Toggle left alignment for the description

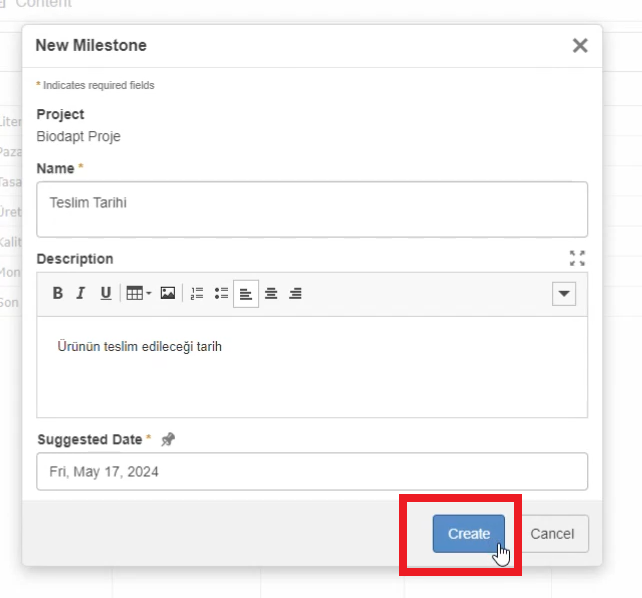click(246, 293)
